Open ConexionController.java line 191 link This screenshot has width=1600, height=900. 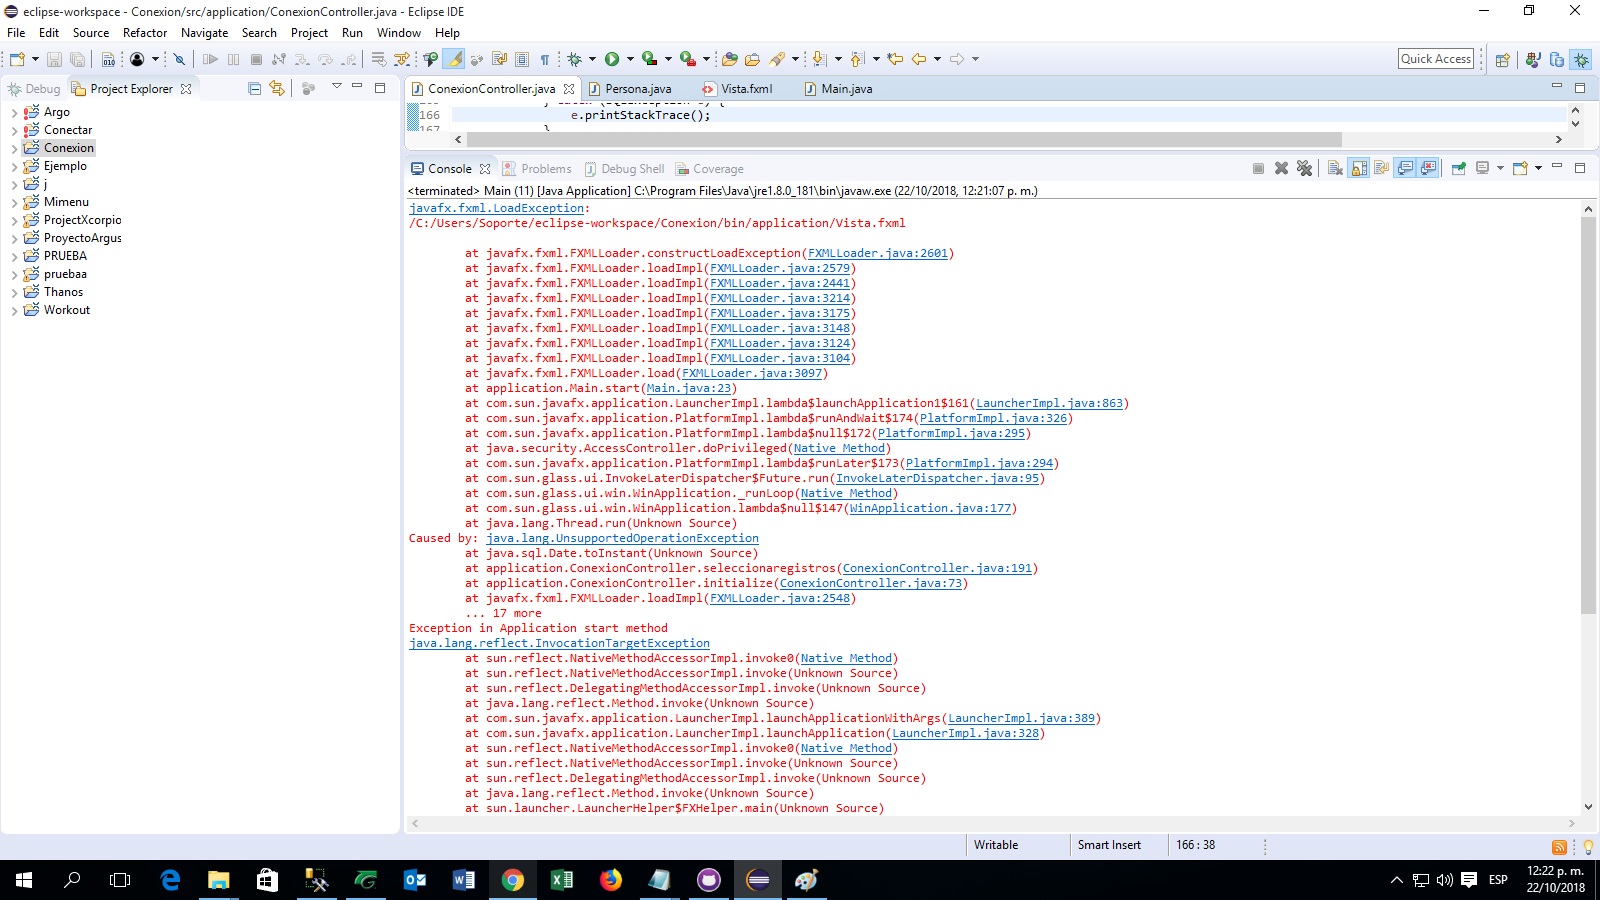[x=937, y=568]
